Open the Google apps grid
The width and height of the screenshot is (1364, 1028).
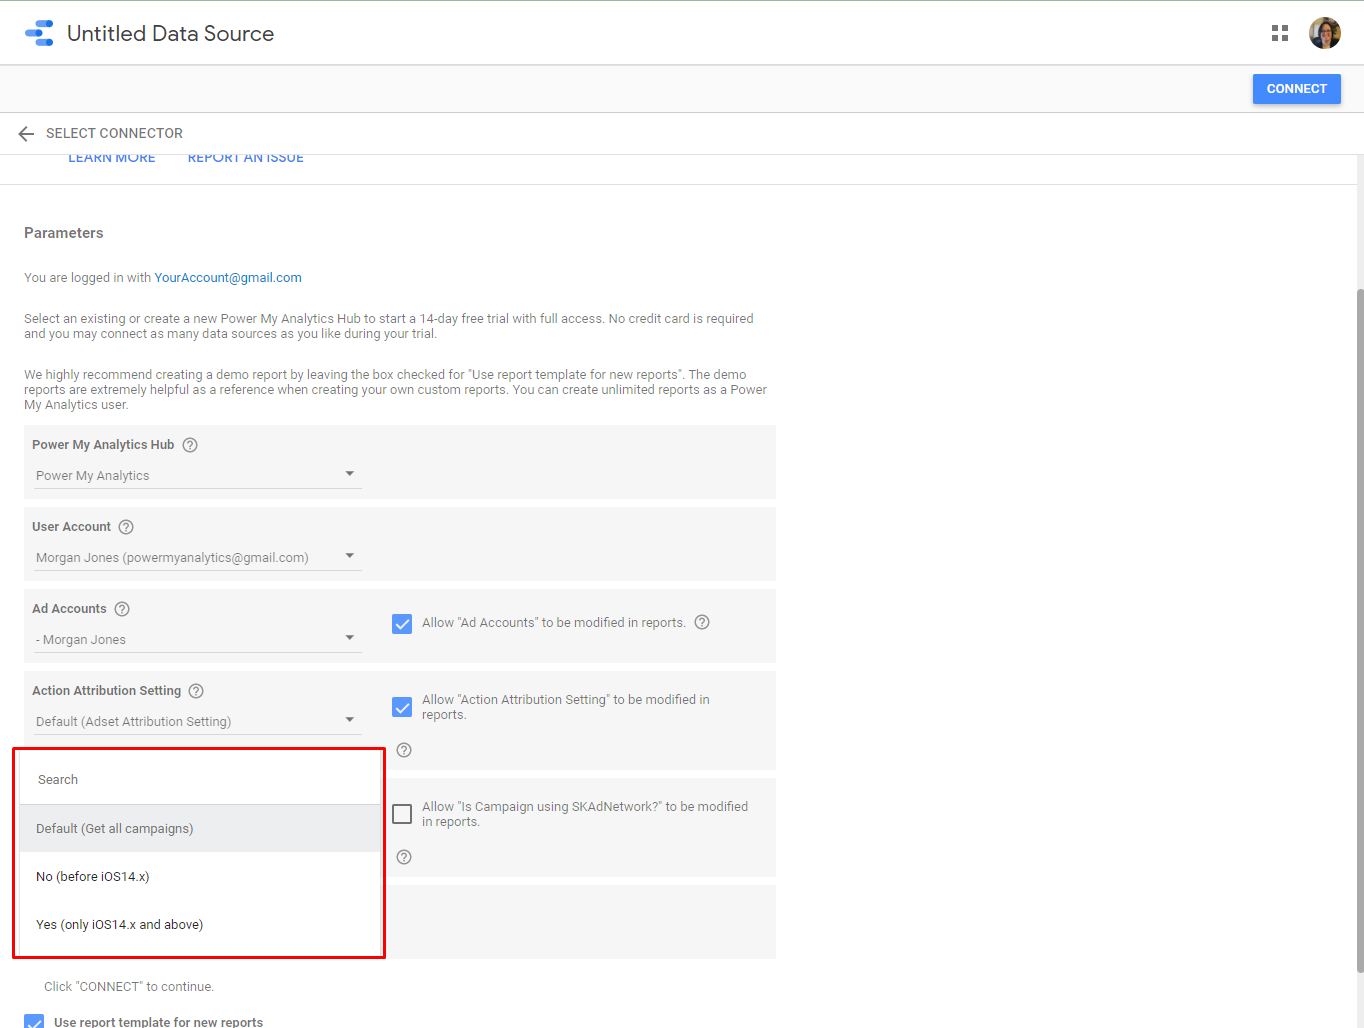1279,33
